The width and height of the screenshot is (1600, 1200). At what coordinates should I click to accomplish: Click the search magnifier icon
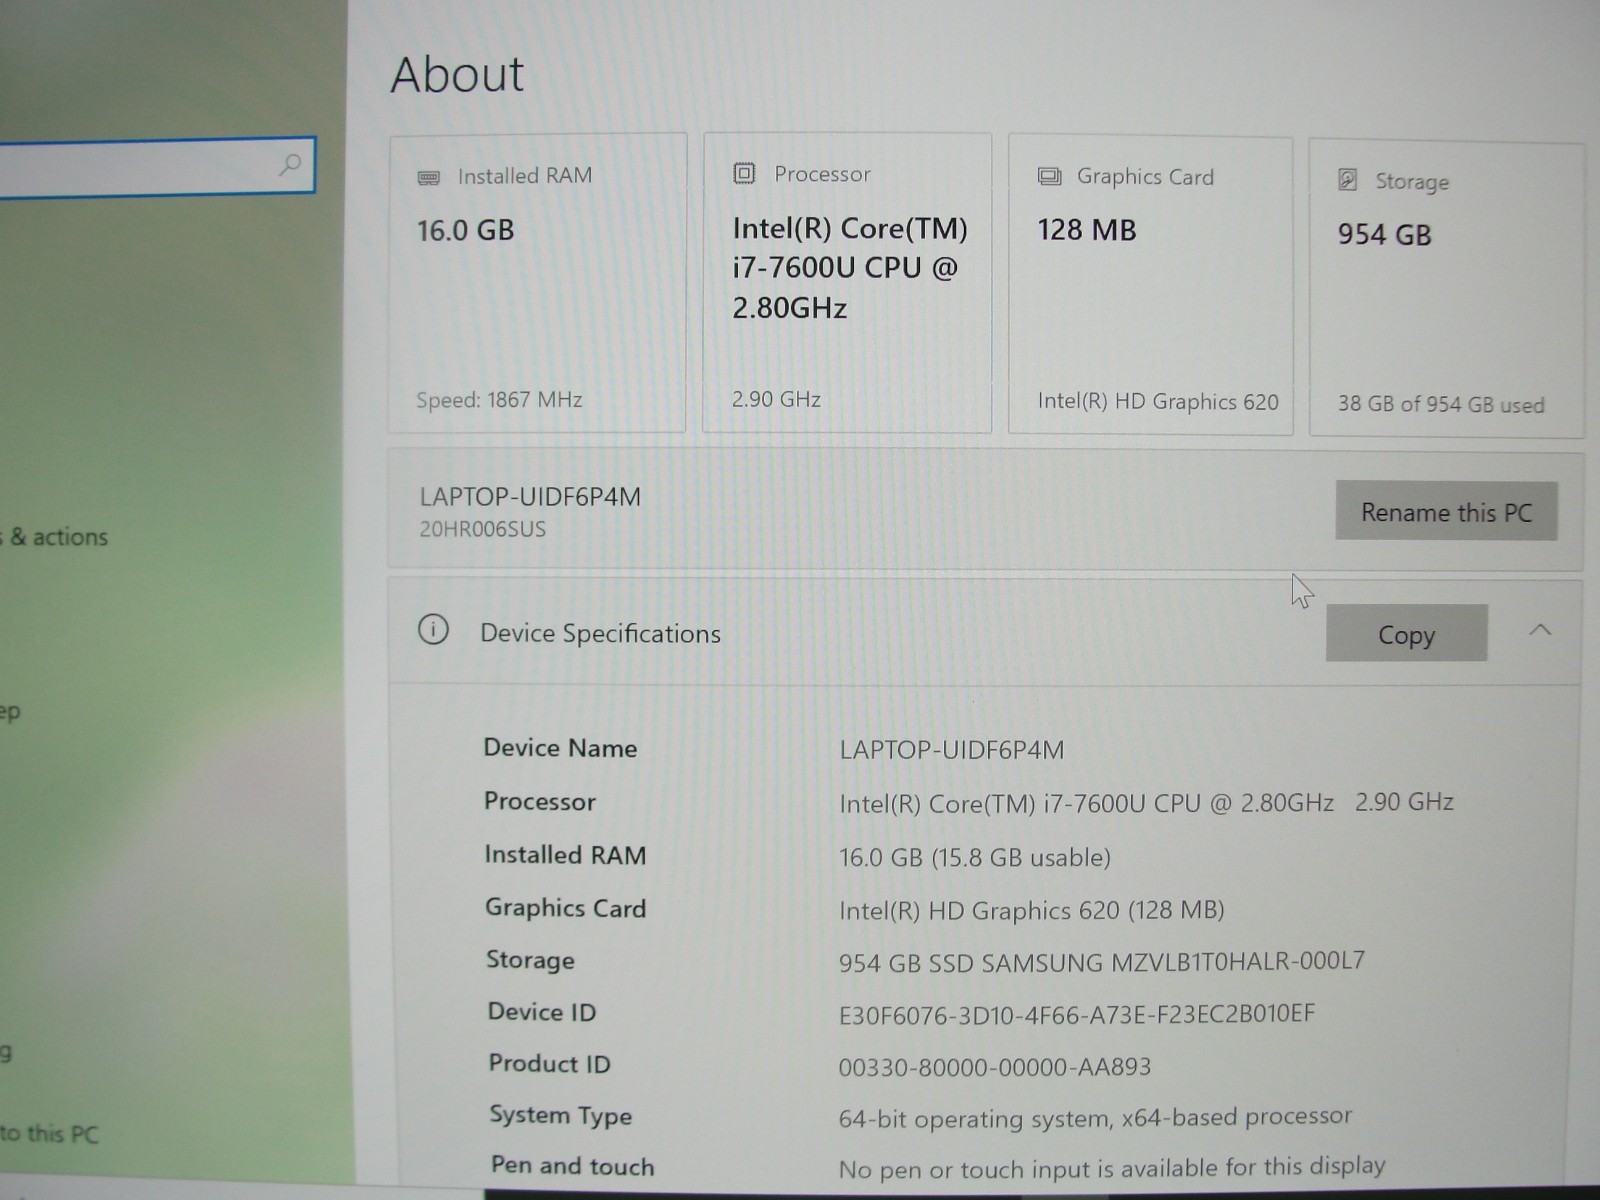click(x=290, y=164)
